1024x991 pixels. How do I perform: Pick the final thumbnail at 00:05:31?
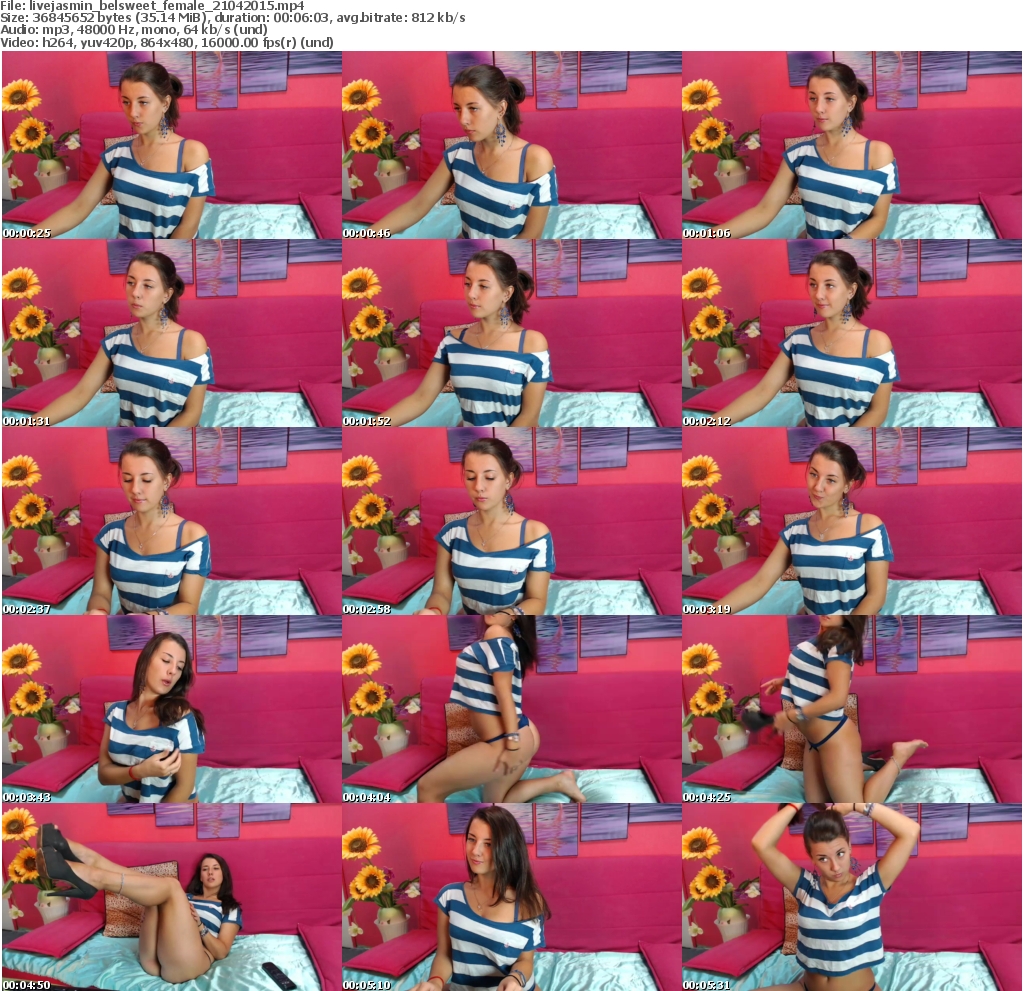pos(851,897)
